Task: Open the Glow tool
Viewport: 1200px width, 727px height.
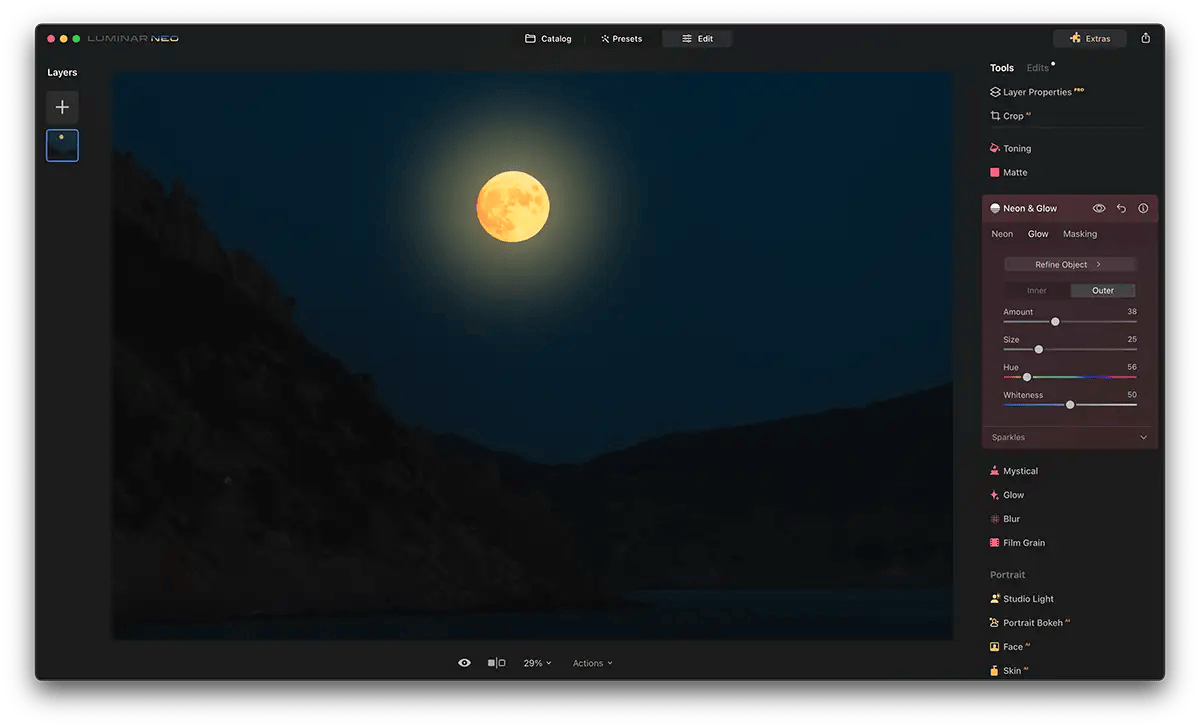Action: pyautogui.click(x=1012, y=494)
